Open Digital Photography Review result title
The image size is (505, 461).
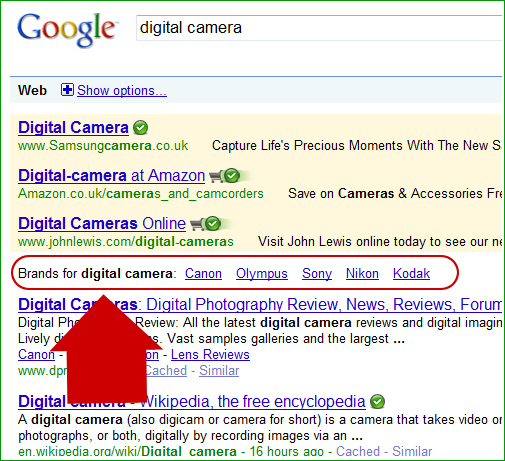(x=260, y=304)
